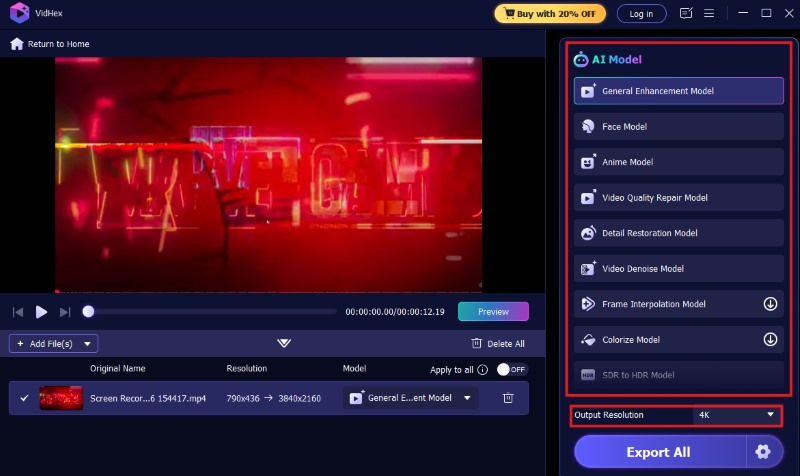Toggle the Apply to all switch
800x476 pixels.
coord(511,369)
